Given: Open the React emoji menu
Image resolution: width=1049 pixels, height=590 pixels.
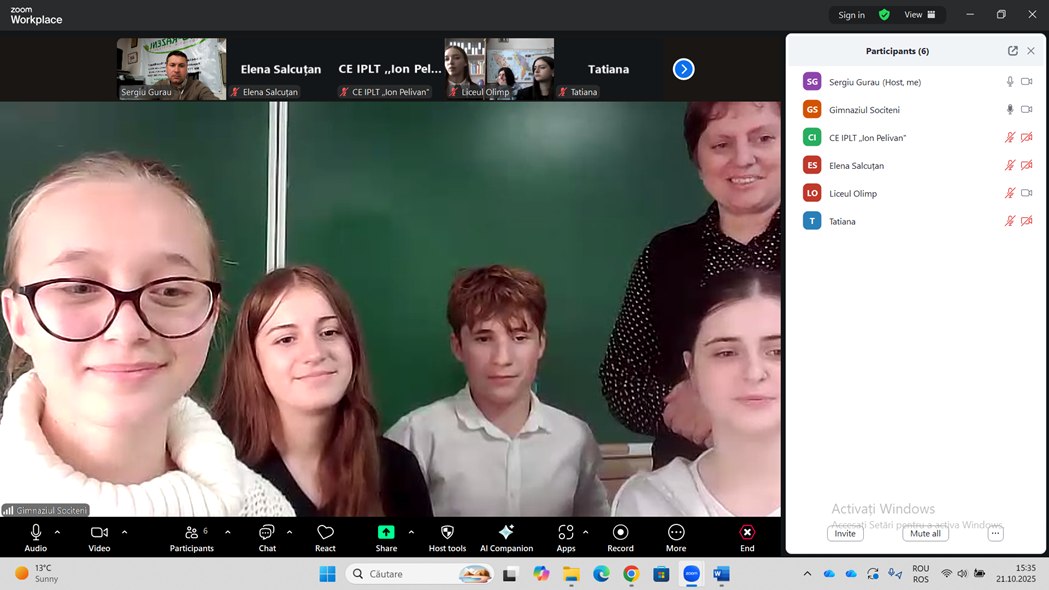Looking at the screenshot, I should coord(325,537).
